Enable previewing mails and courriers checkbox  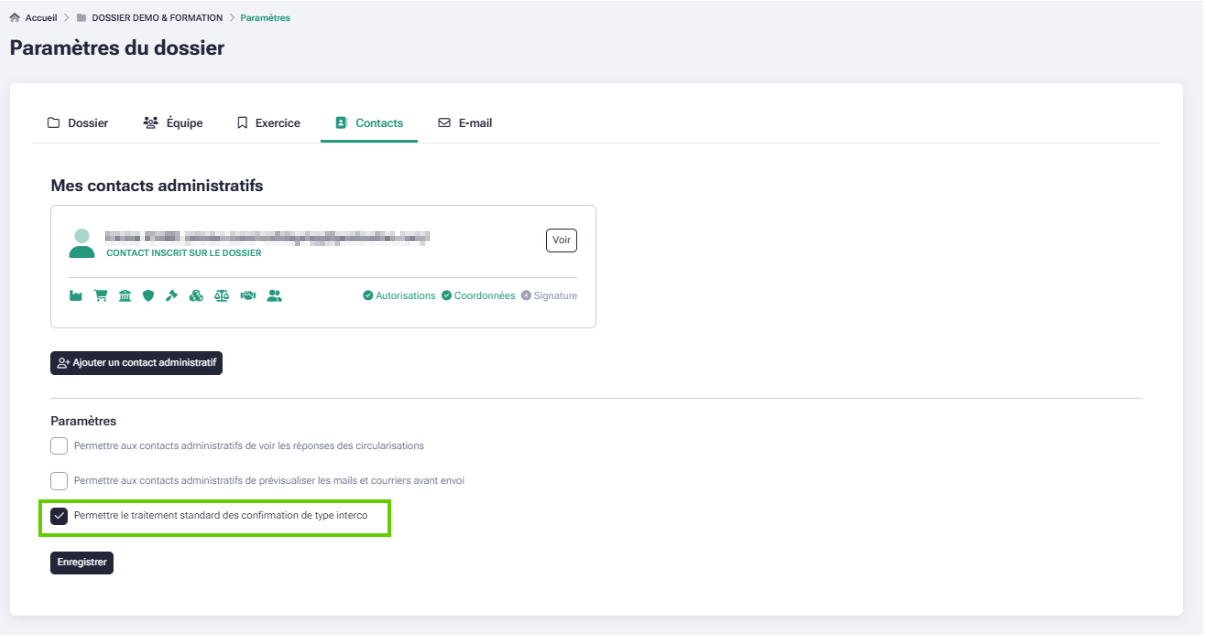coord(59,481)
